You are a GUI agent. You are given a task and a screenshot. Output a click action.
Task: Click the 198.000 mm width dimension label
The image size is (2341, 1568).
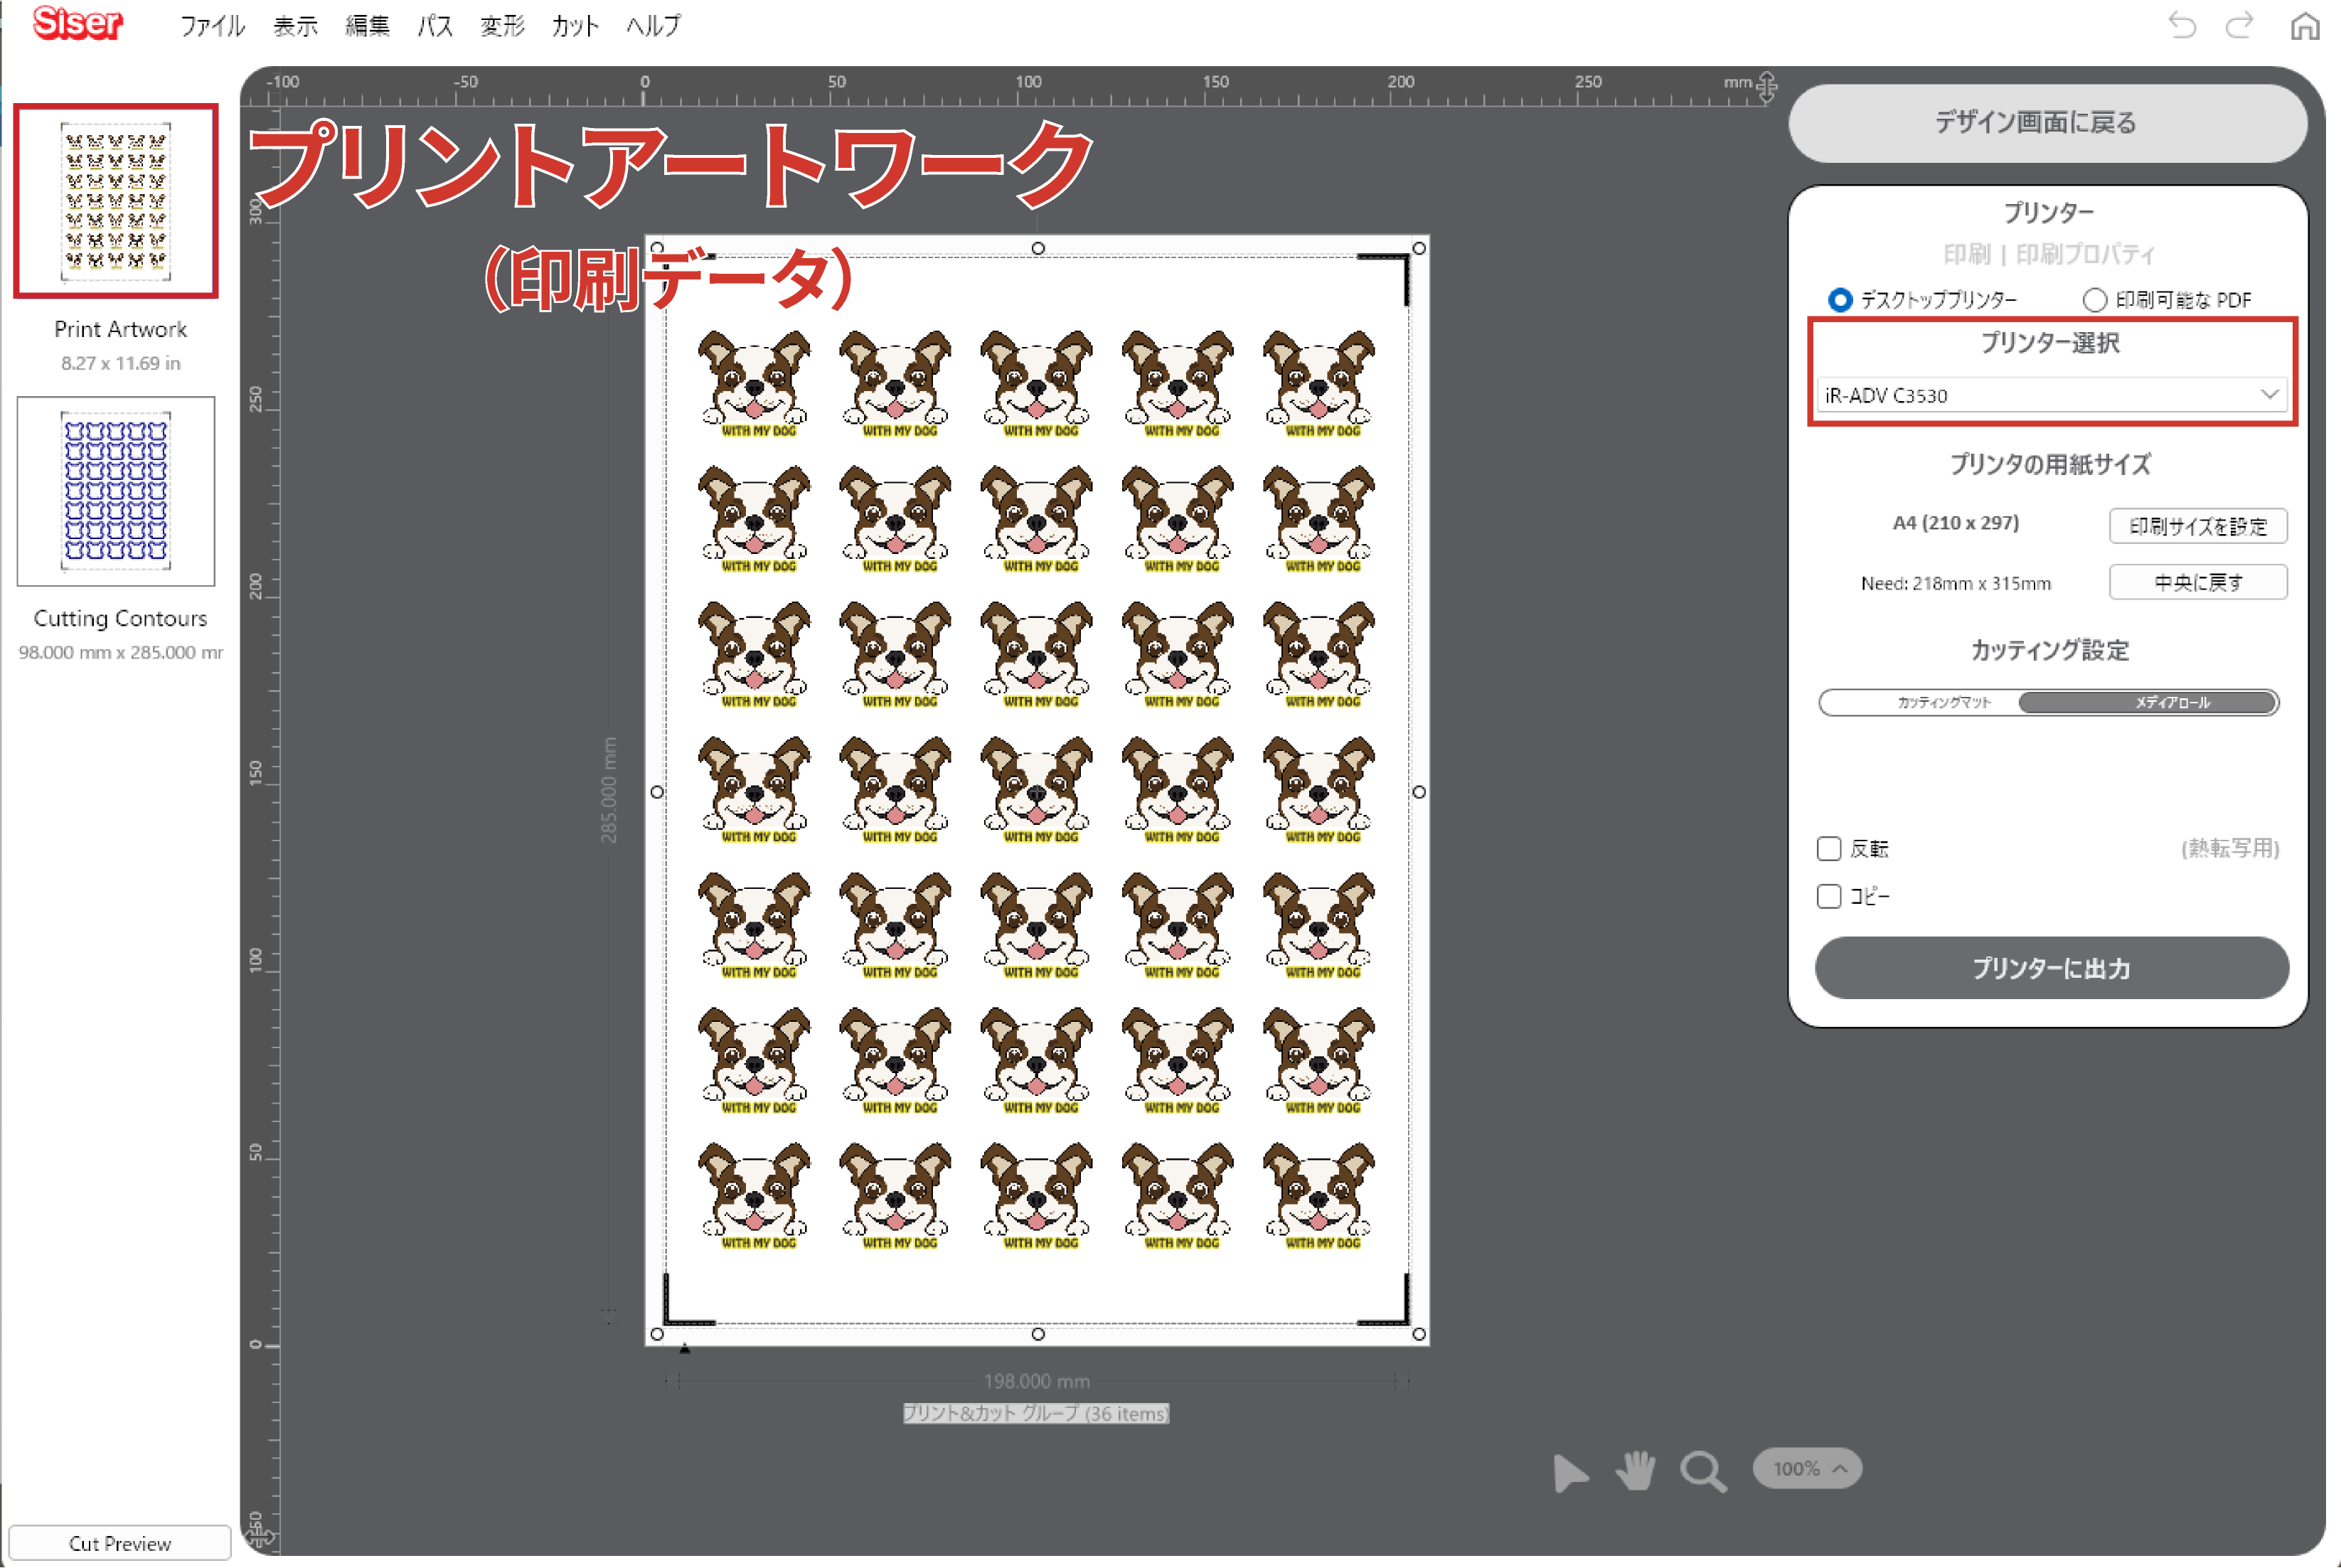click(1036, 1381)
